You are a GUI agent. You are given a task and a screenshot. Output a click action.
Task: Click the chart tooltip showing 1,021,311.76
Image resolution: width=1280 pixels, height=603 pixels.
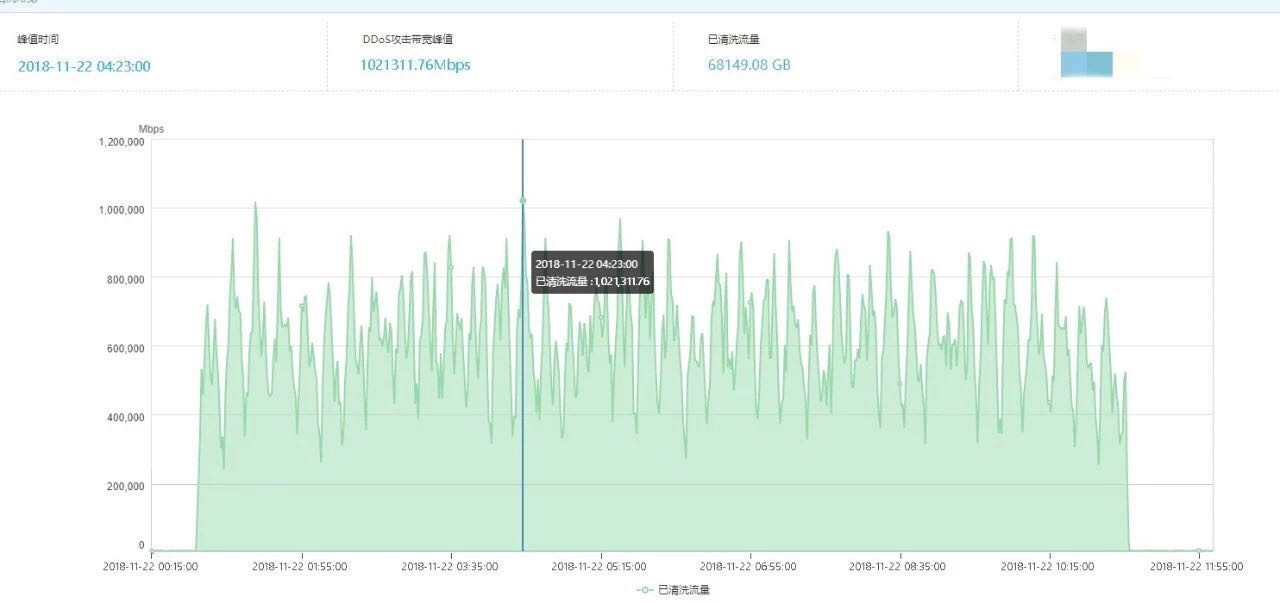pyautogui.click(x=593, y=272)
